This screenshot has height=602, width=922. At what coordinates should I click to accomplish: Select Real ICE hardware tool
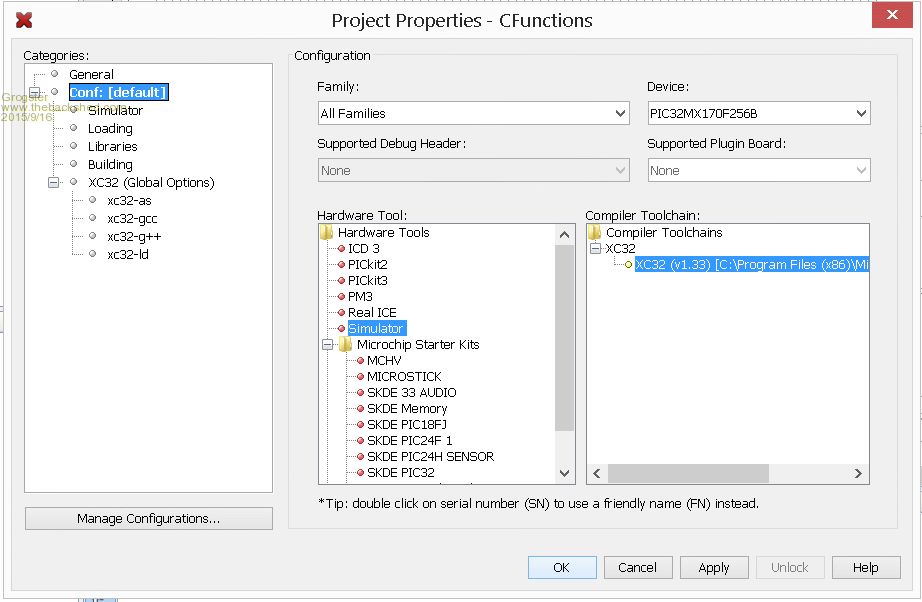coord(372,312)
